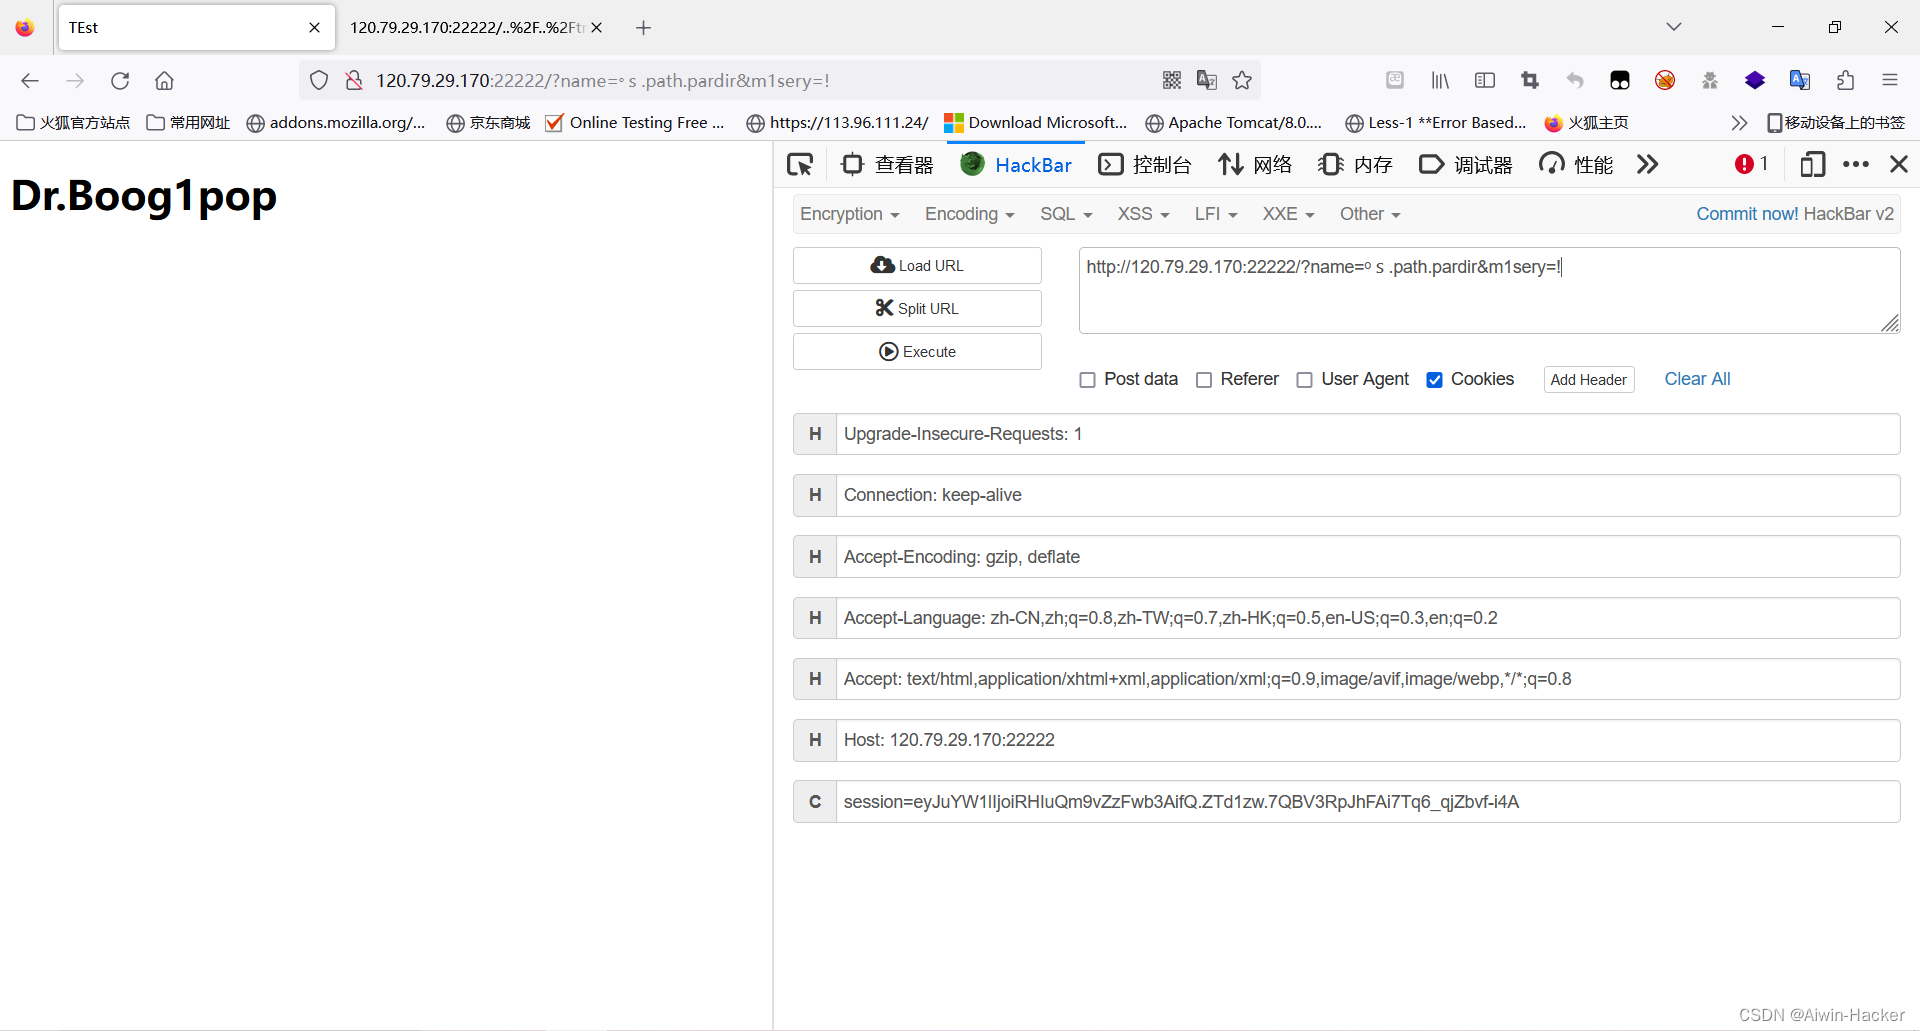Image resolution: width=1920 pixels, height=1031 pixels.
Task: Switch to the 调试器 debugger panel
Action: (1464, 164)
